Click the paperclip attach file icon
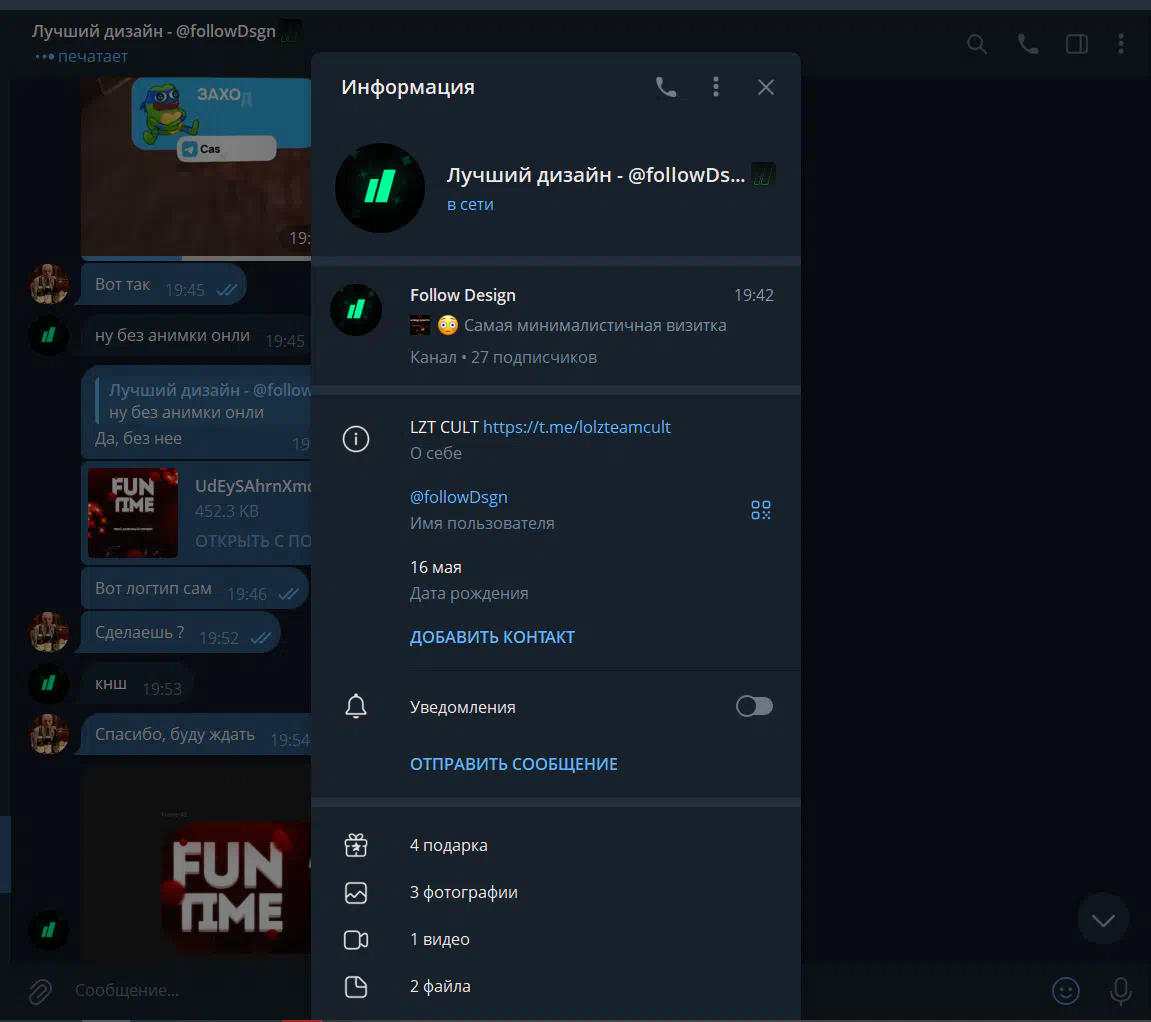Screen dimensions: 1151x1022 40,991
